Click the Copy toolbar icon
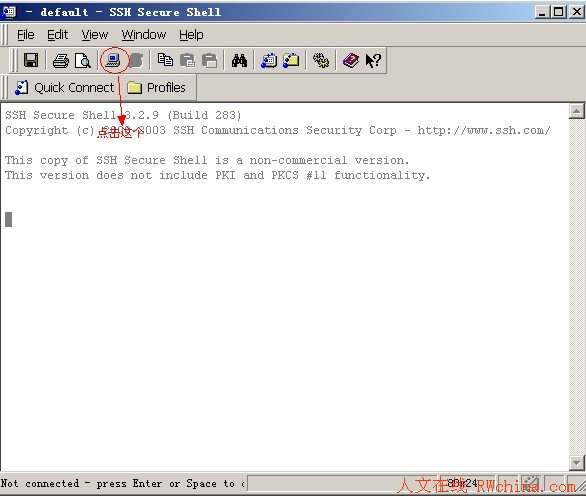 [165, 60]
